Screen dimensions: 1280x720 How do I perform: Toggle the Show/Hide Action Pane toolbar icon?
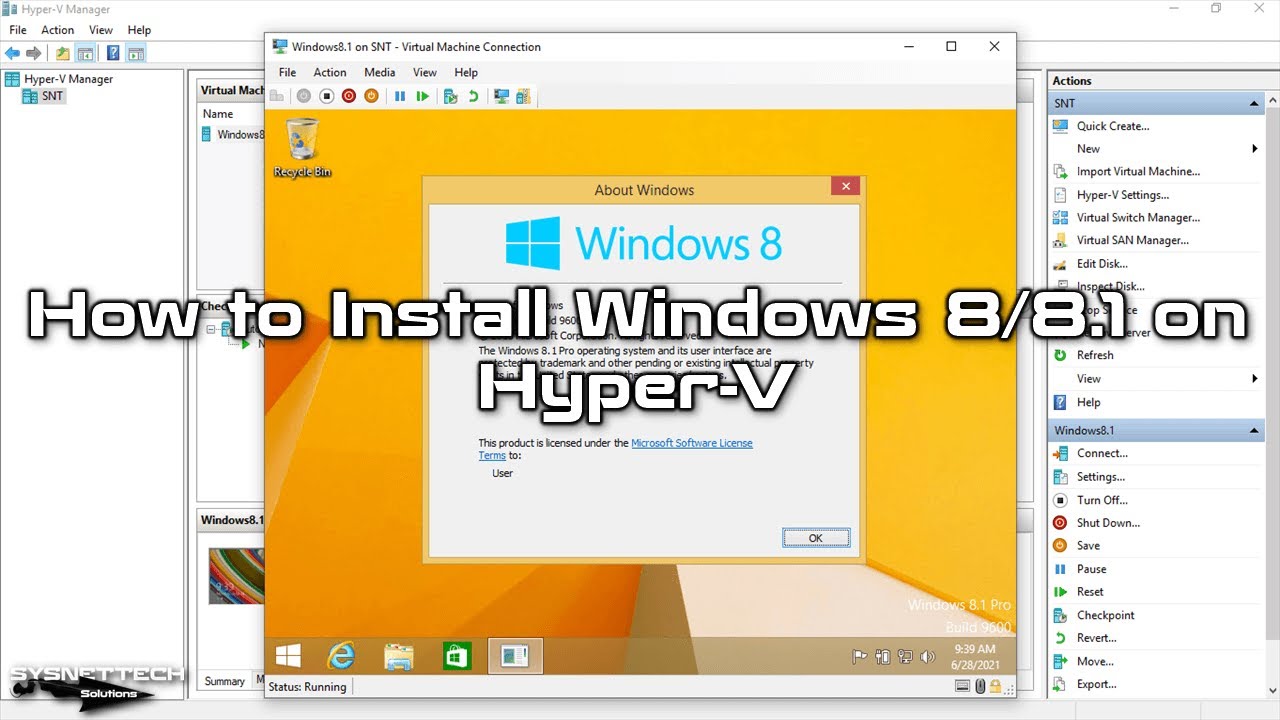pyautogui.click(x=136, y=53)
